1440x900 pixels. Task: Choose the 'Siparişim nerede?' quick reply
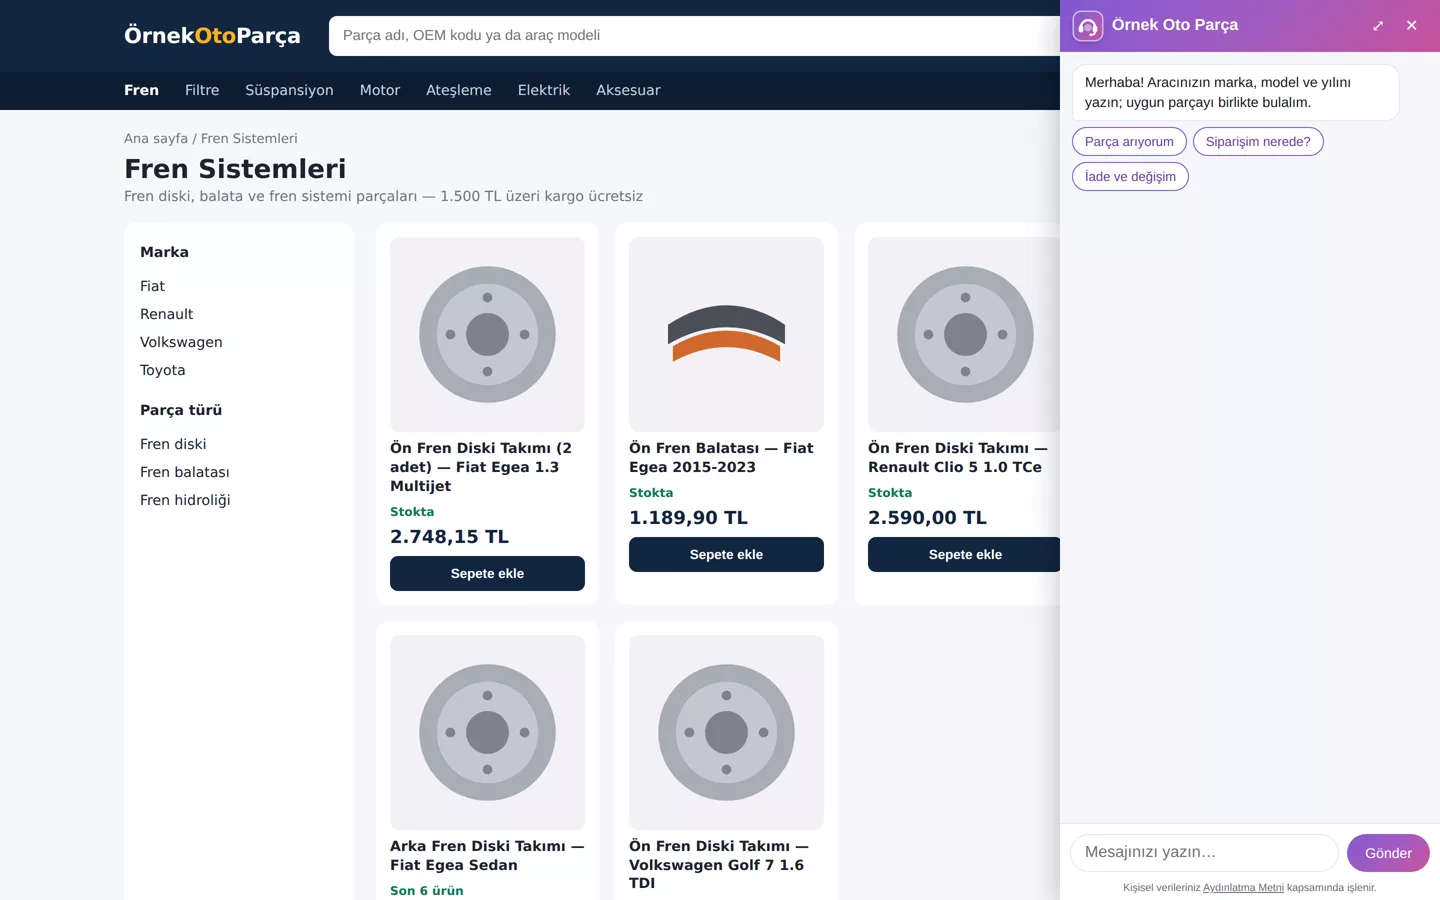(x=1258, y=142)
